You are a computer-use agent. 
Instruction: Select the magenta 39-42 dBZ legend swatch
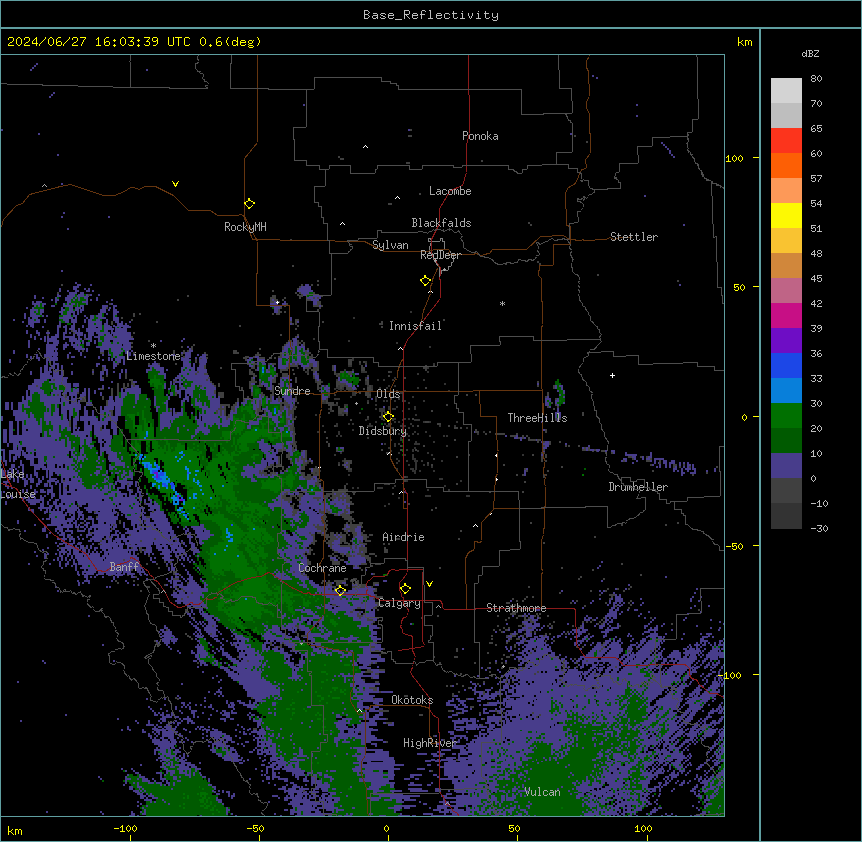(786, 315)
